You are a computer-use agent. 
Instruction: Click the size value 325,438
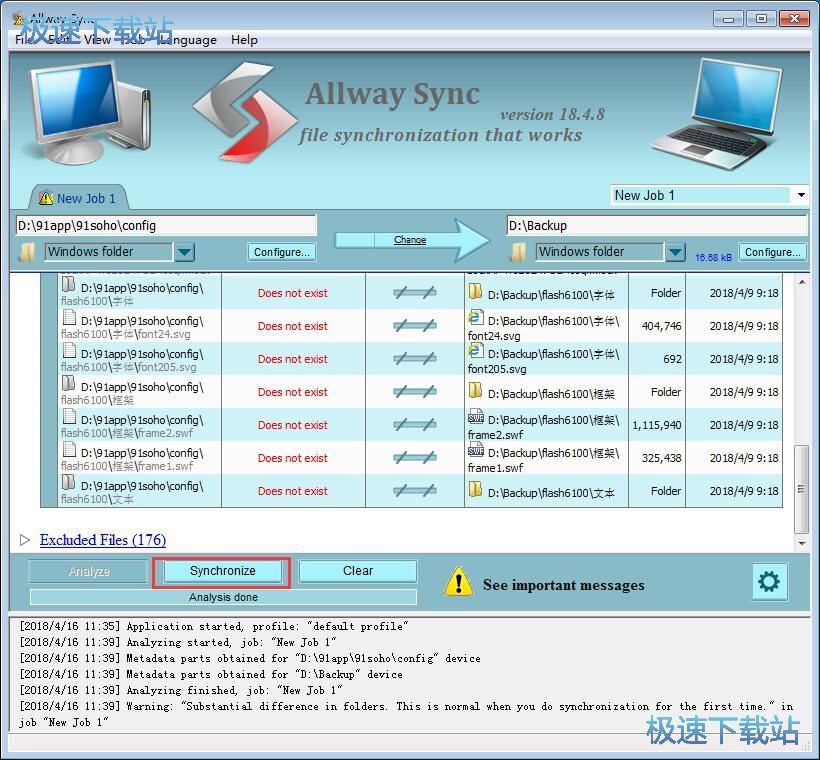pyautogui.click(x=661, y=458)
